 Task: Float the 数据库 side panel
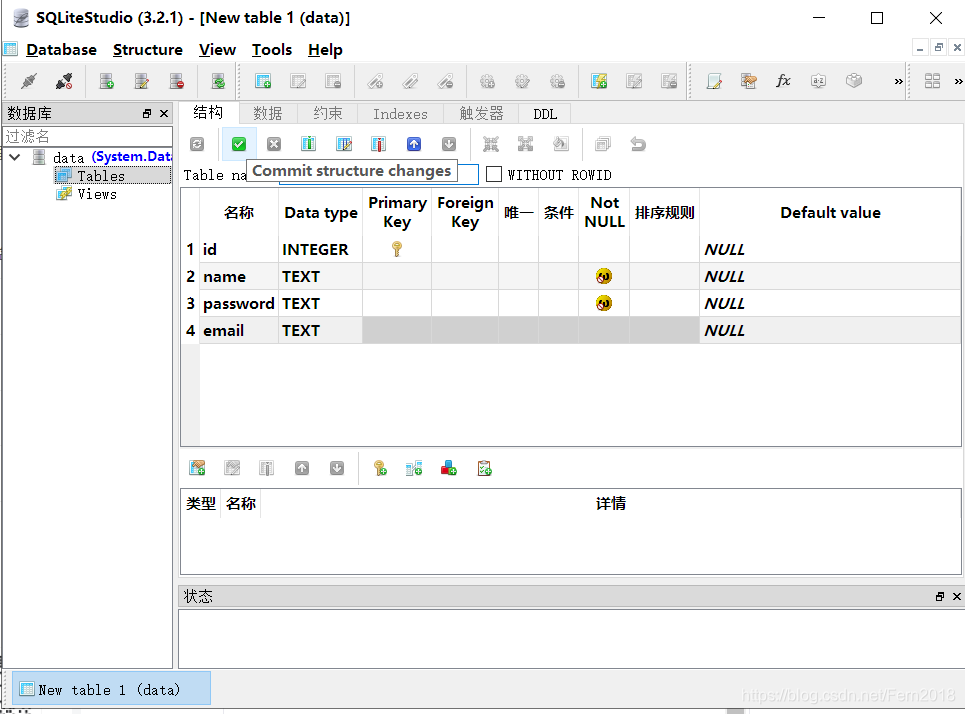coord(146,113)
